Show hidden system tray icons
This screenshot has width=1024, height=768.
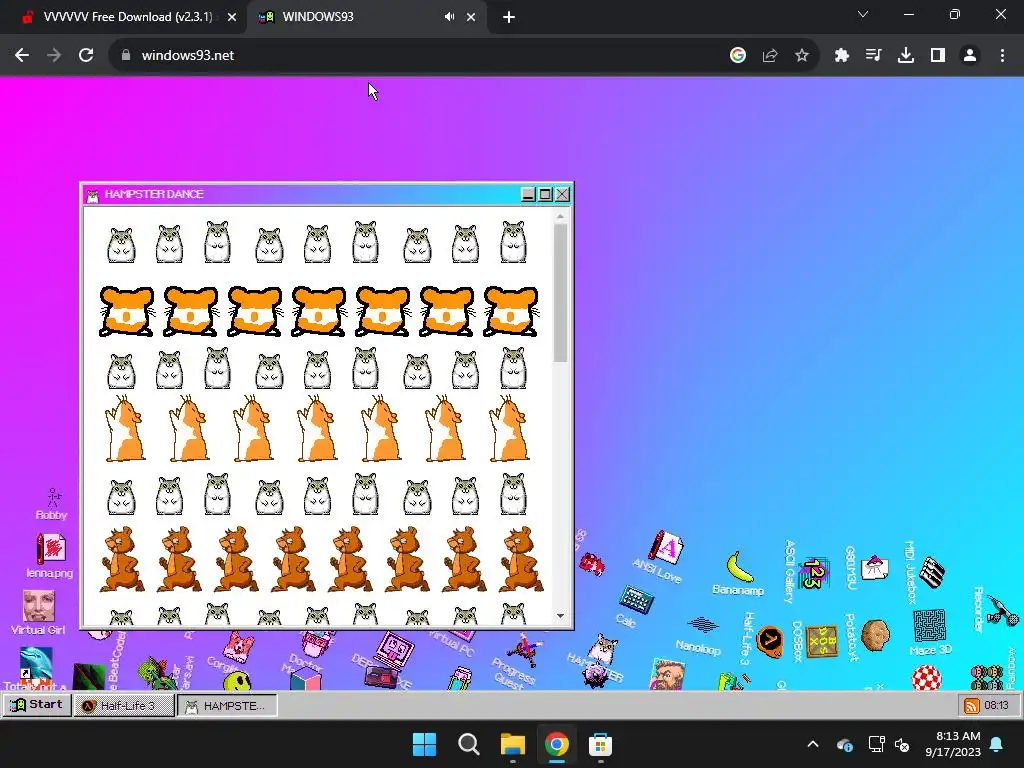tap(813, 744)
